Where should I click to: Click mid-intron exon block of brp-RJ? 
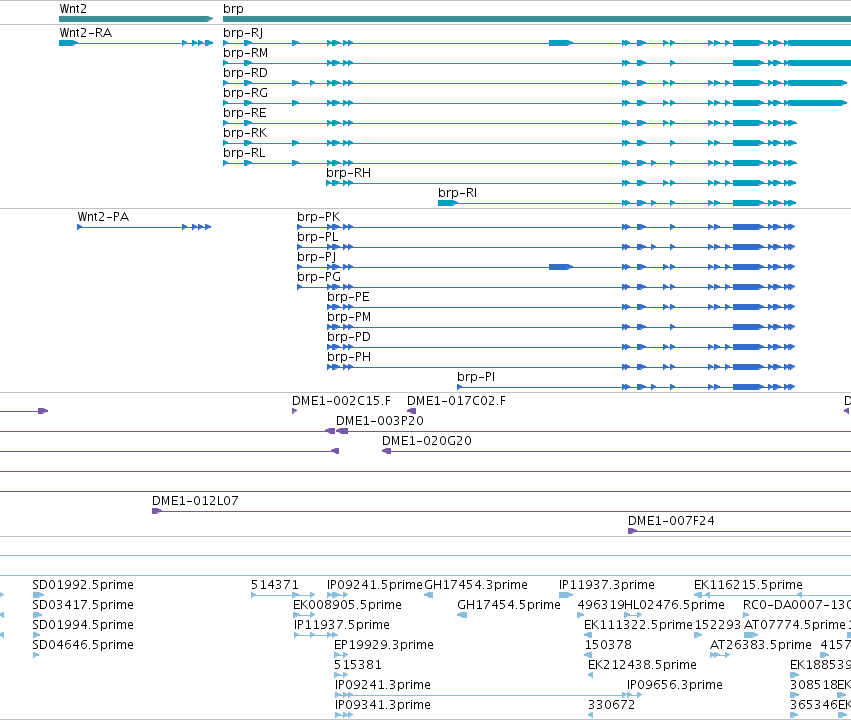pos(561,43)
